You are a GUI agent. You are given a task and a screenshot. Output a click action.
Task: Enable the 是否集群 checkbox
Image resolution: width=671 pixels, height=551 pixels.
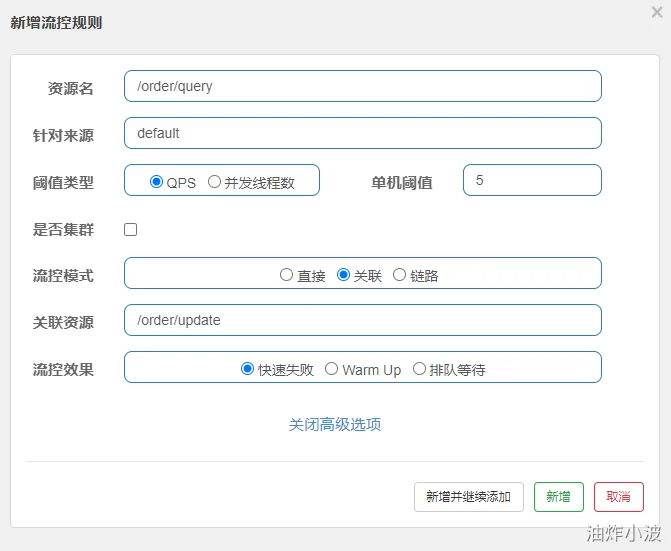130,229
